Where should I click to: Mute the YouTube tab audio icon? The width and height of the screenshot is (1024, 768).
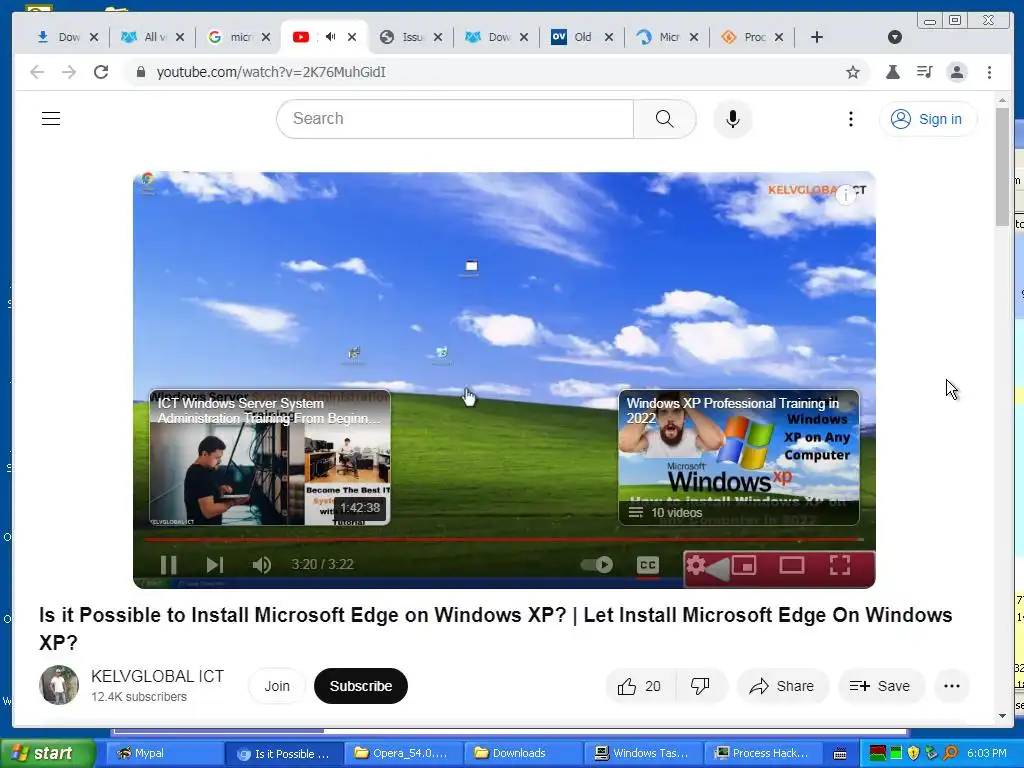click(x=330, y=37)
